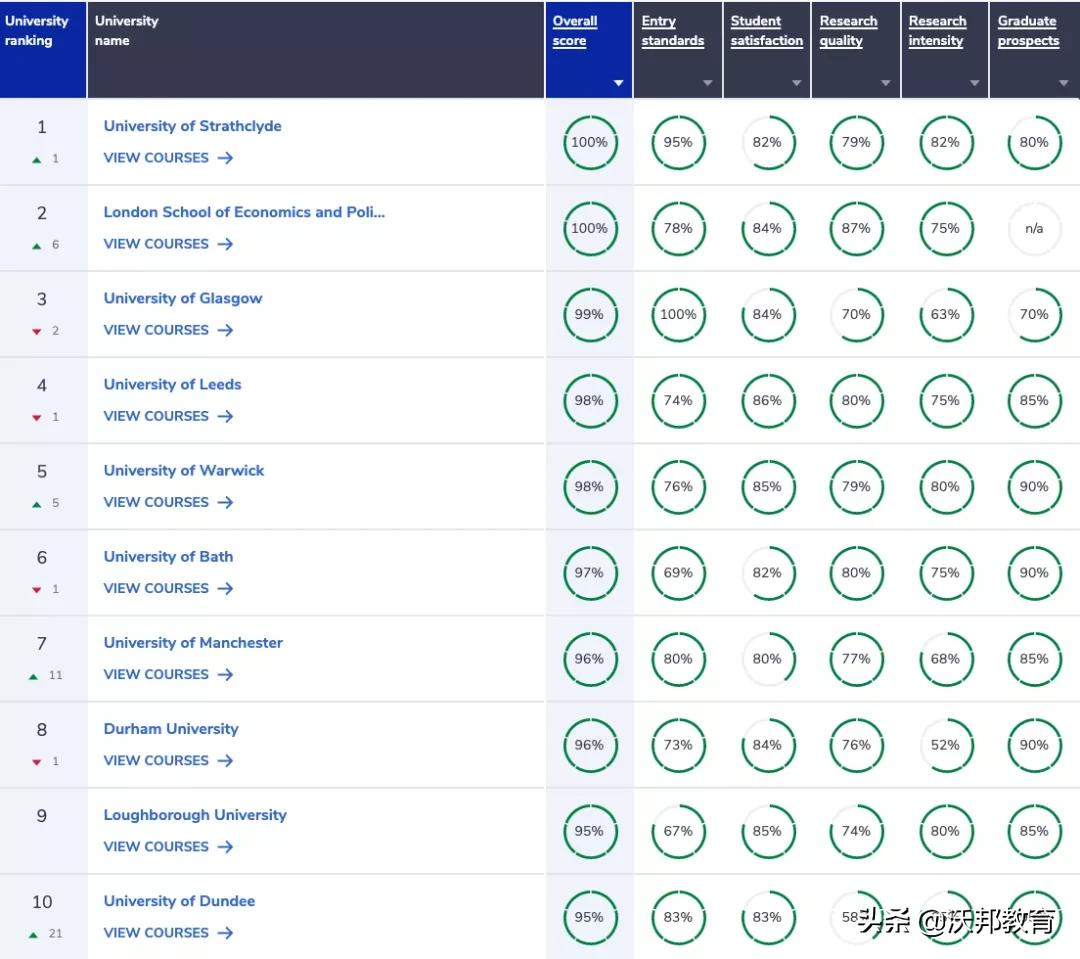The width and height of the screenshot is (1080, 959).
Task: Click the Student satisfaction sort arrow
Action: coord(796,83)
